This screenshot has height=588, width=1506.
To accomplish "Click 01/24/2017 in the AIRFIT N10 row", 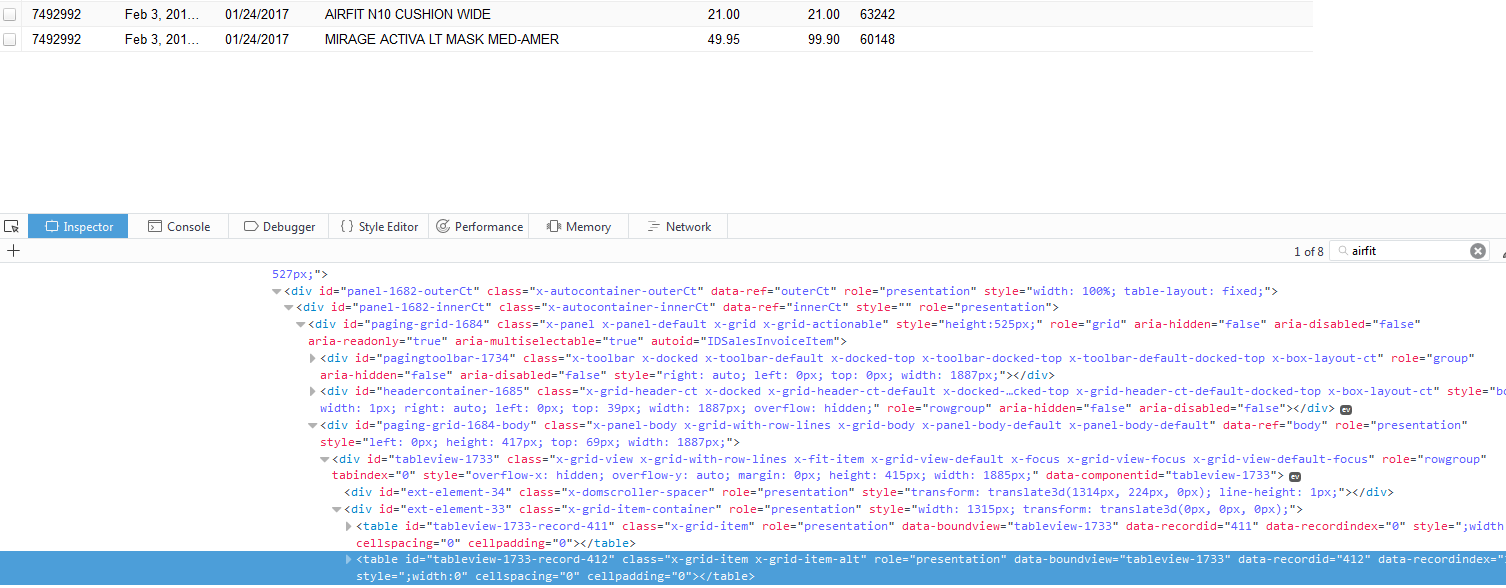I will click(257, 15).
